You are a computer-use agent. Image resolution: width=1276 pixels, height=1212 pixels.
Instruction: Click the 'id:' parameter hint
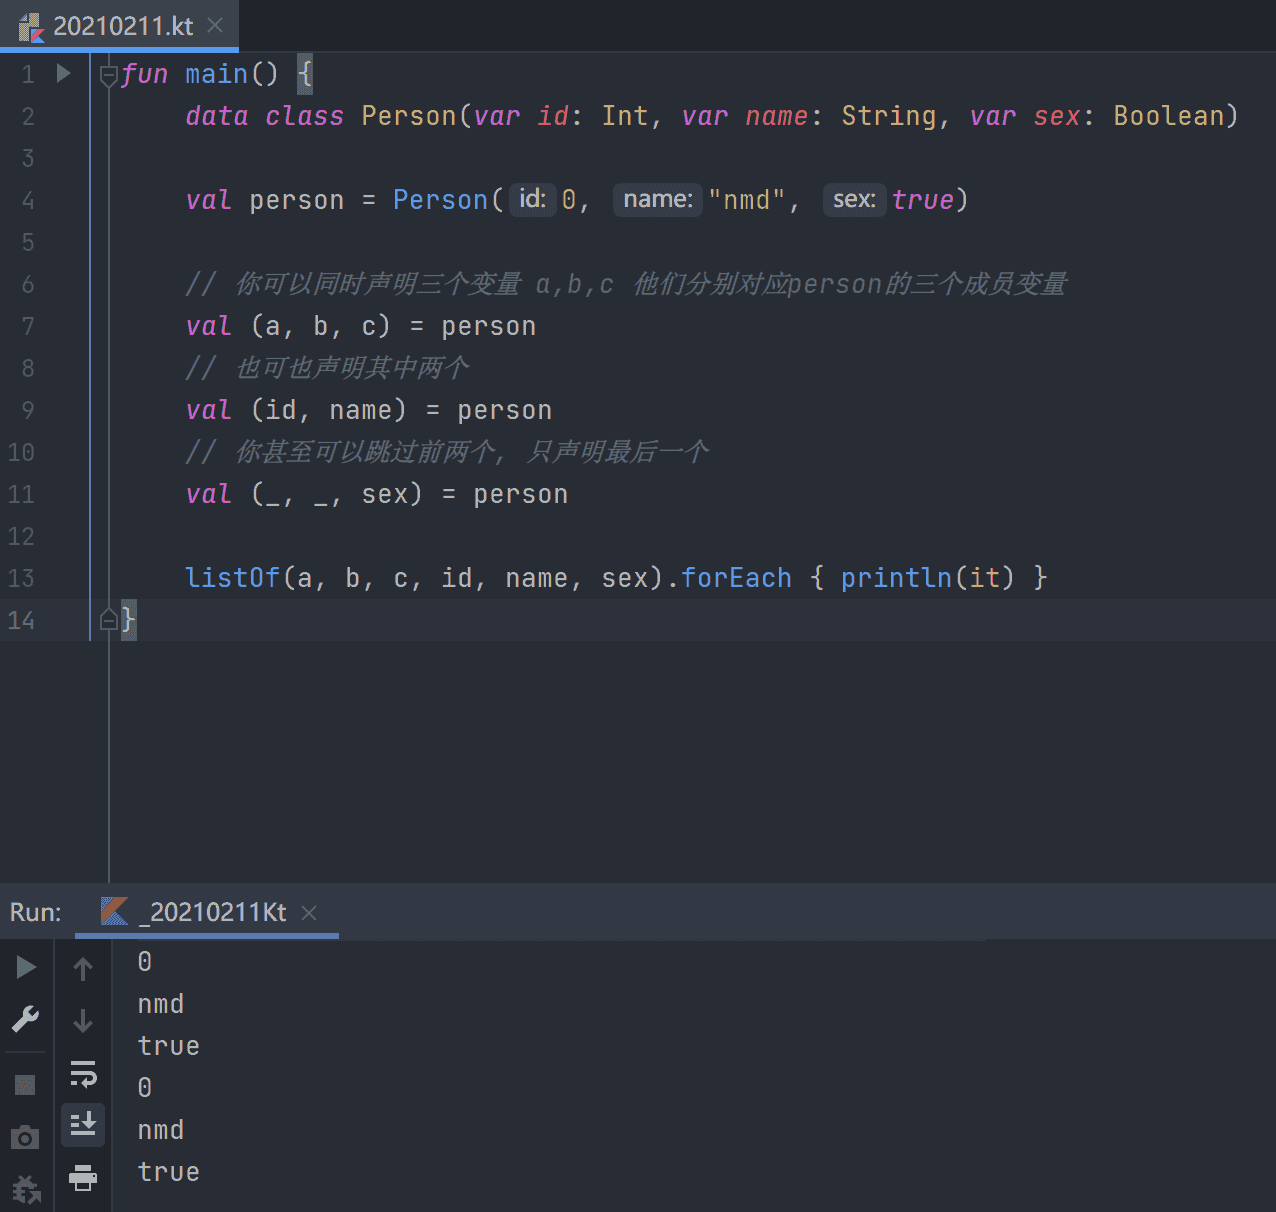click(x=532, y=199)
